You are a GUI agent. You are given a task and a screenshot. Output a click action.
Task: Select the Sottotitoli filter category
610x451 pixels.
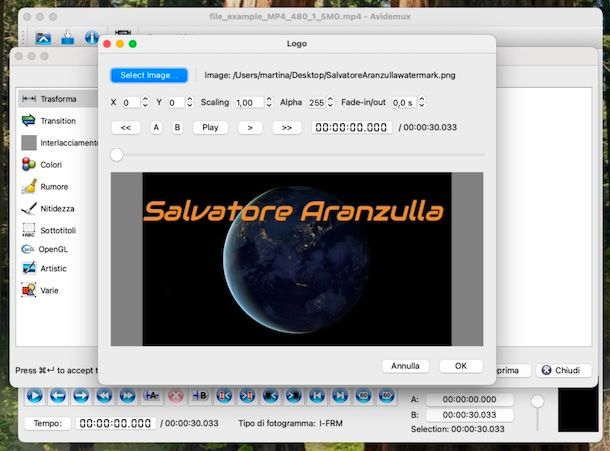[x=58, y=230]
